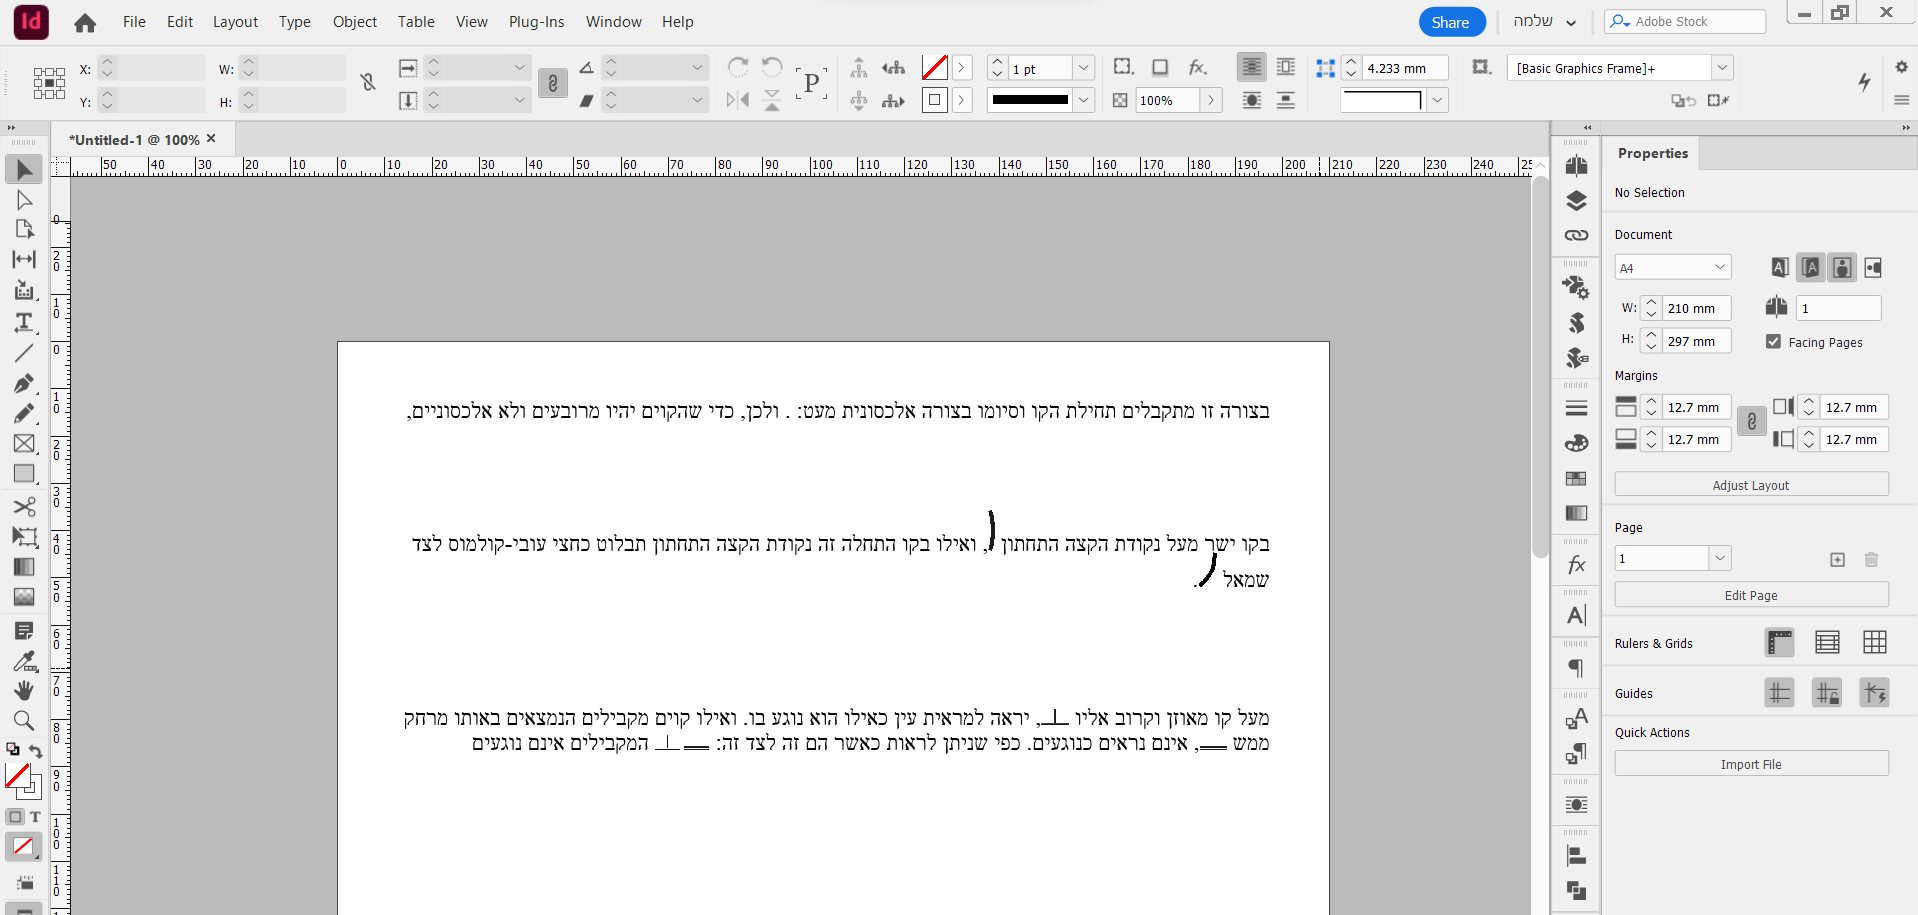Expand the opacity 100% options arrow

coord(1211,100)
